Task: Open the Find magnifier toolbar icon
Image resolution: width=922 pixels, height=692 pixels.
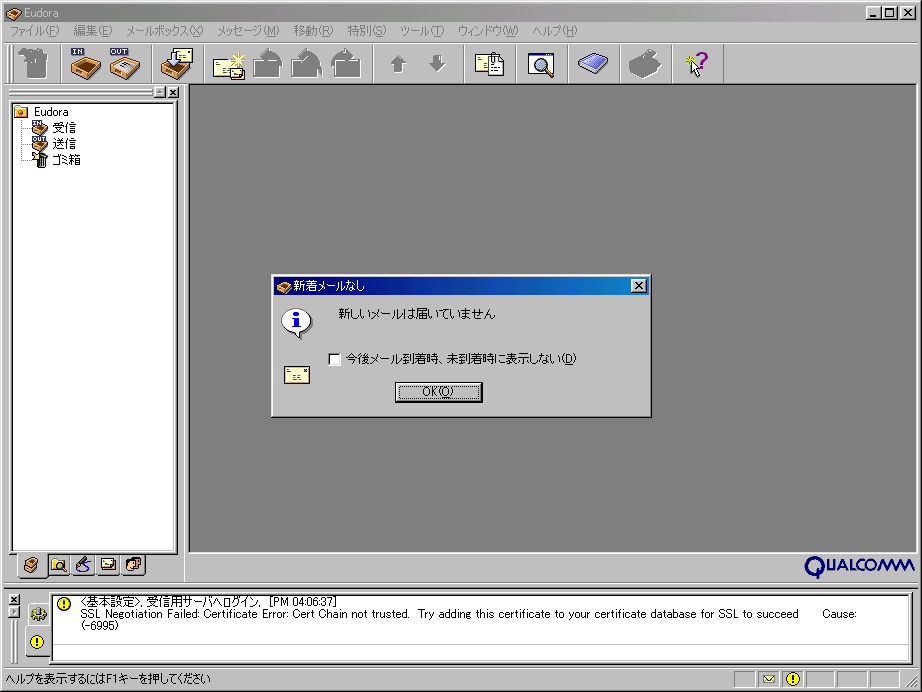Action: point(541,64)
